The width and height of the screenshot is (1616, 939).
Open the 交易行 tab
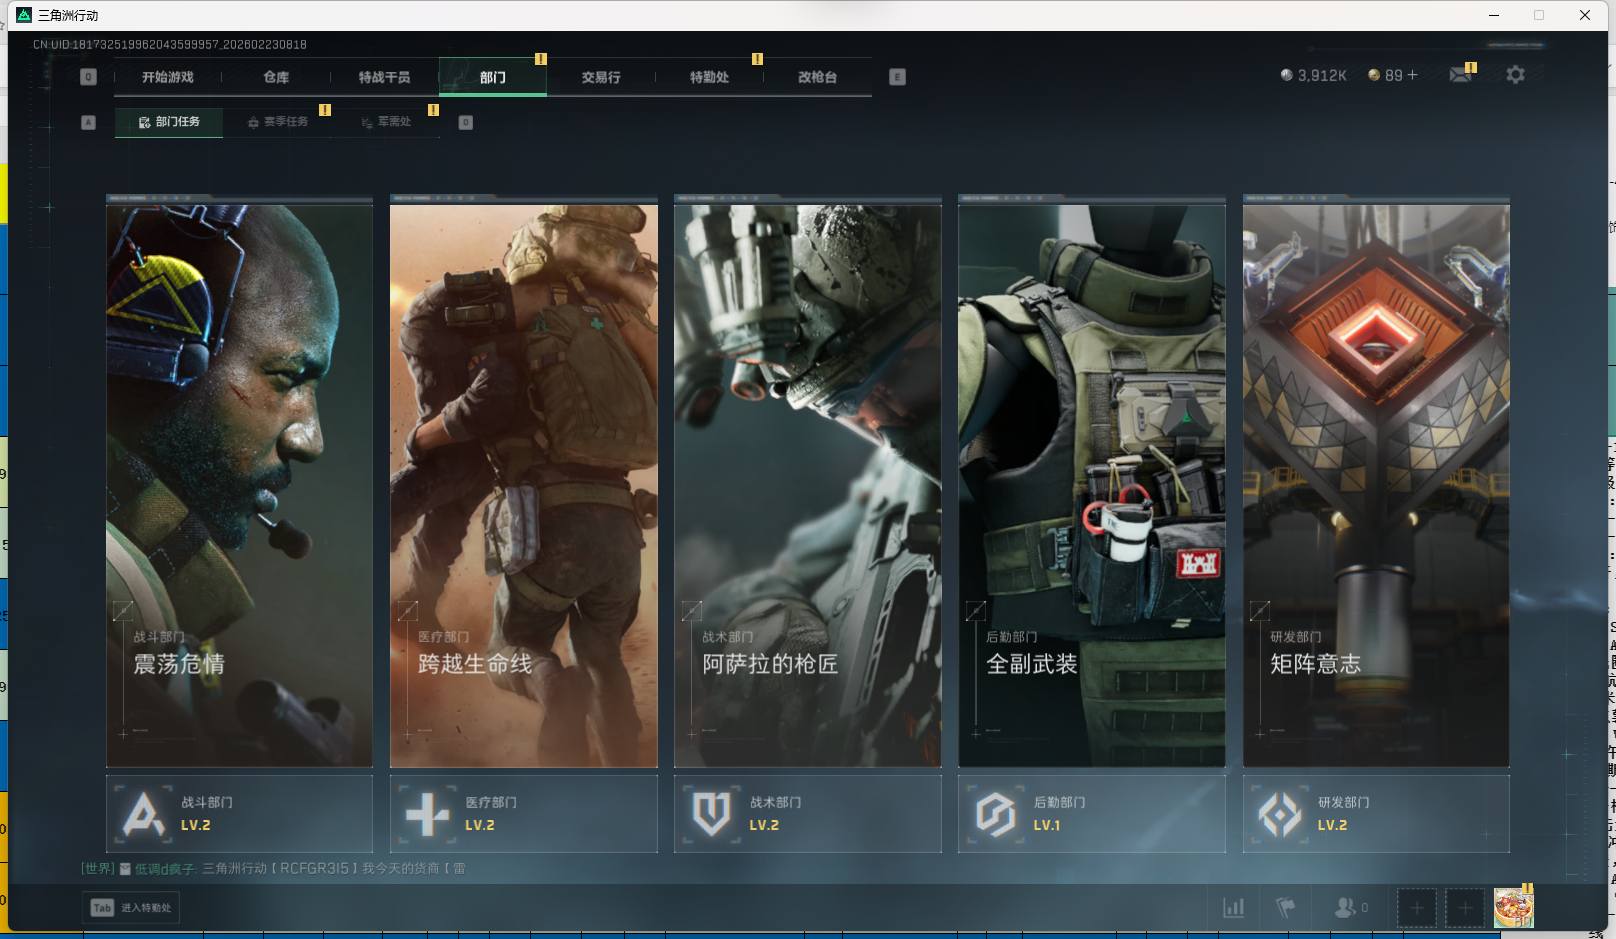[x=601, y=77]
